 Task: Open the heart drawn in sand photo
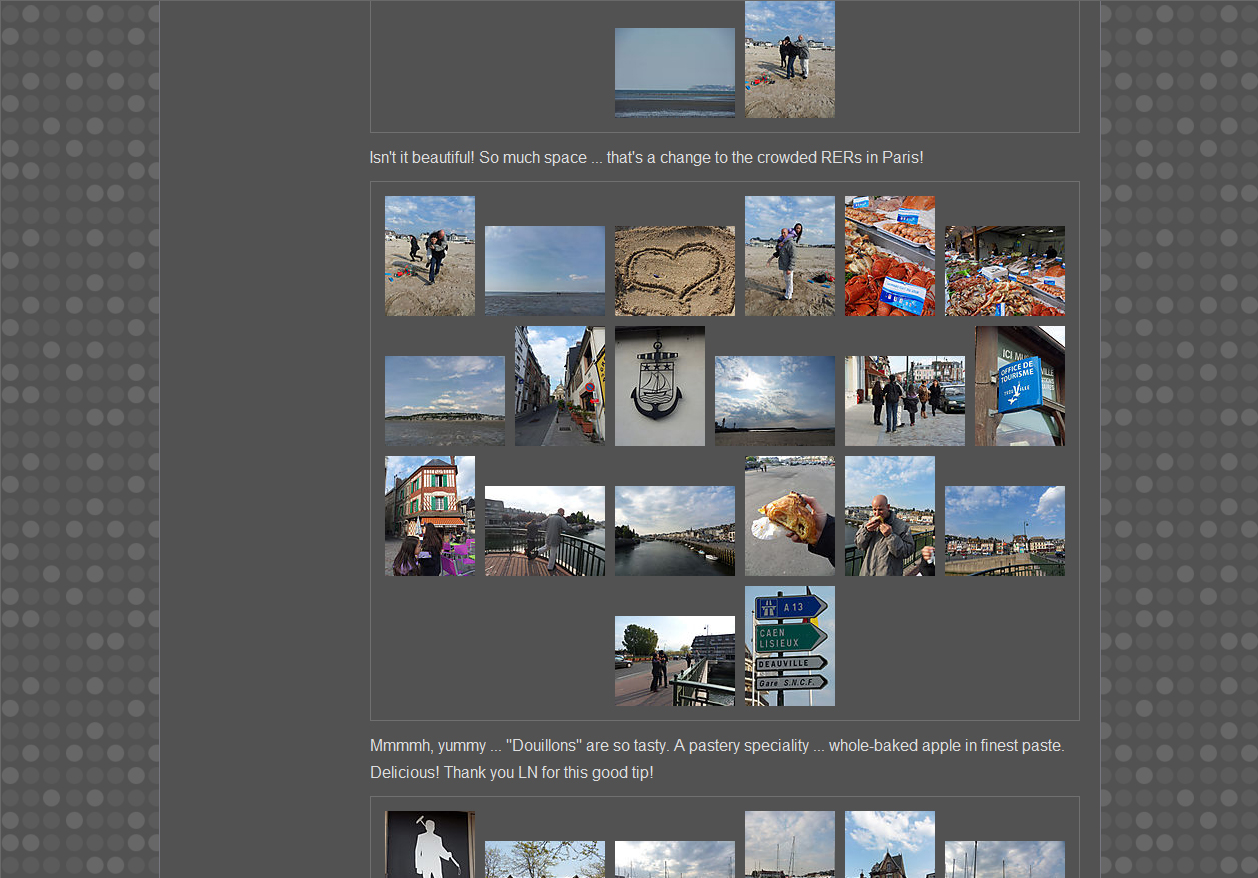coord(674,270)
